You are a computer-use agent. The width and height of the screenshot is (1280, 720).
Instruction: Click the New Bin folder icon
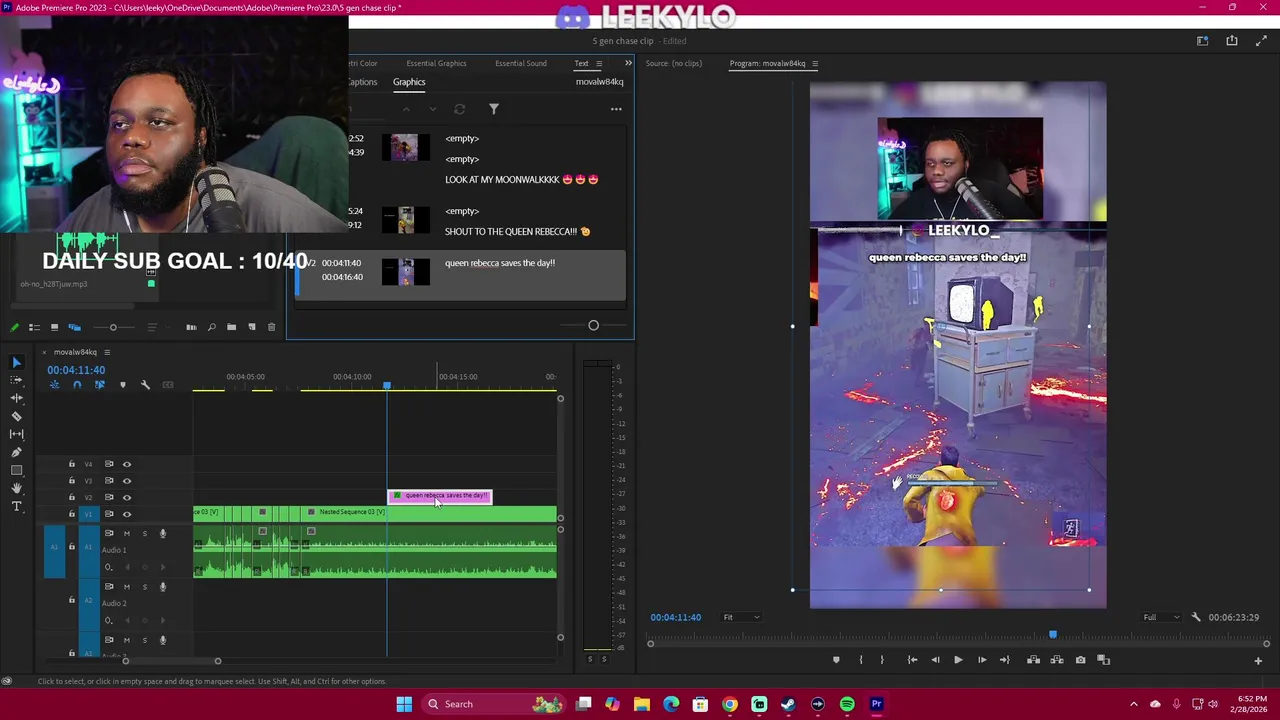pos(231,327)
